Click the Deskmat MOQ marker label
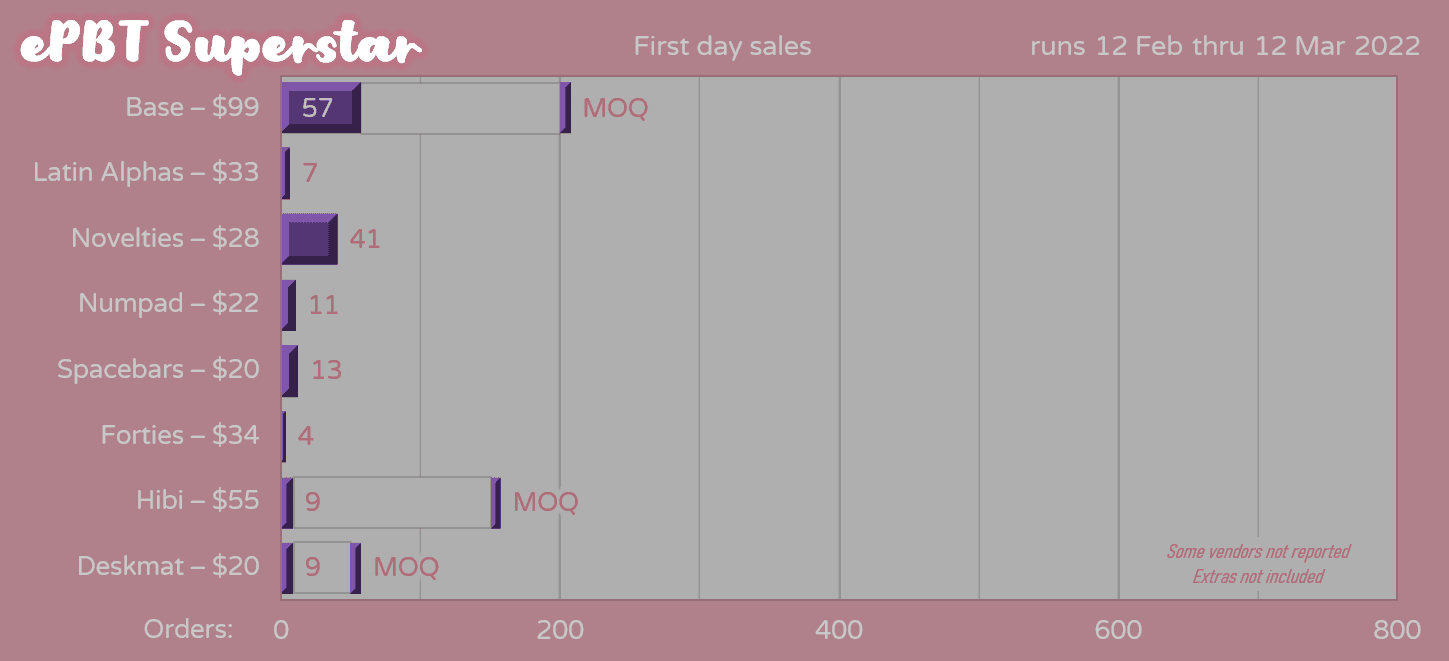 [x=406, y=568]
